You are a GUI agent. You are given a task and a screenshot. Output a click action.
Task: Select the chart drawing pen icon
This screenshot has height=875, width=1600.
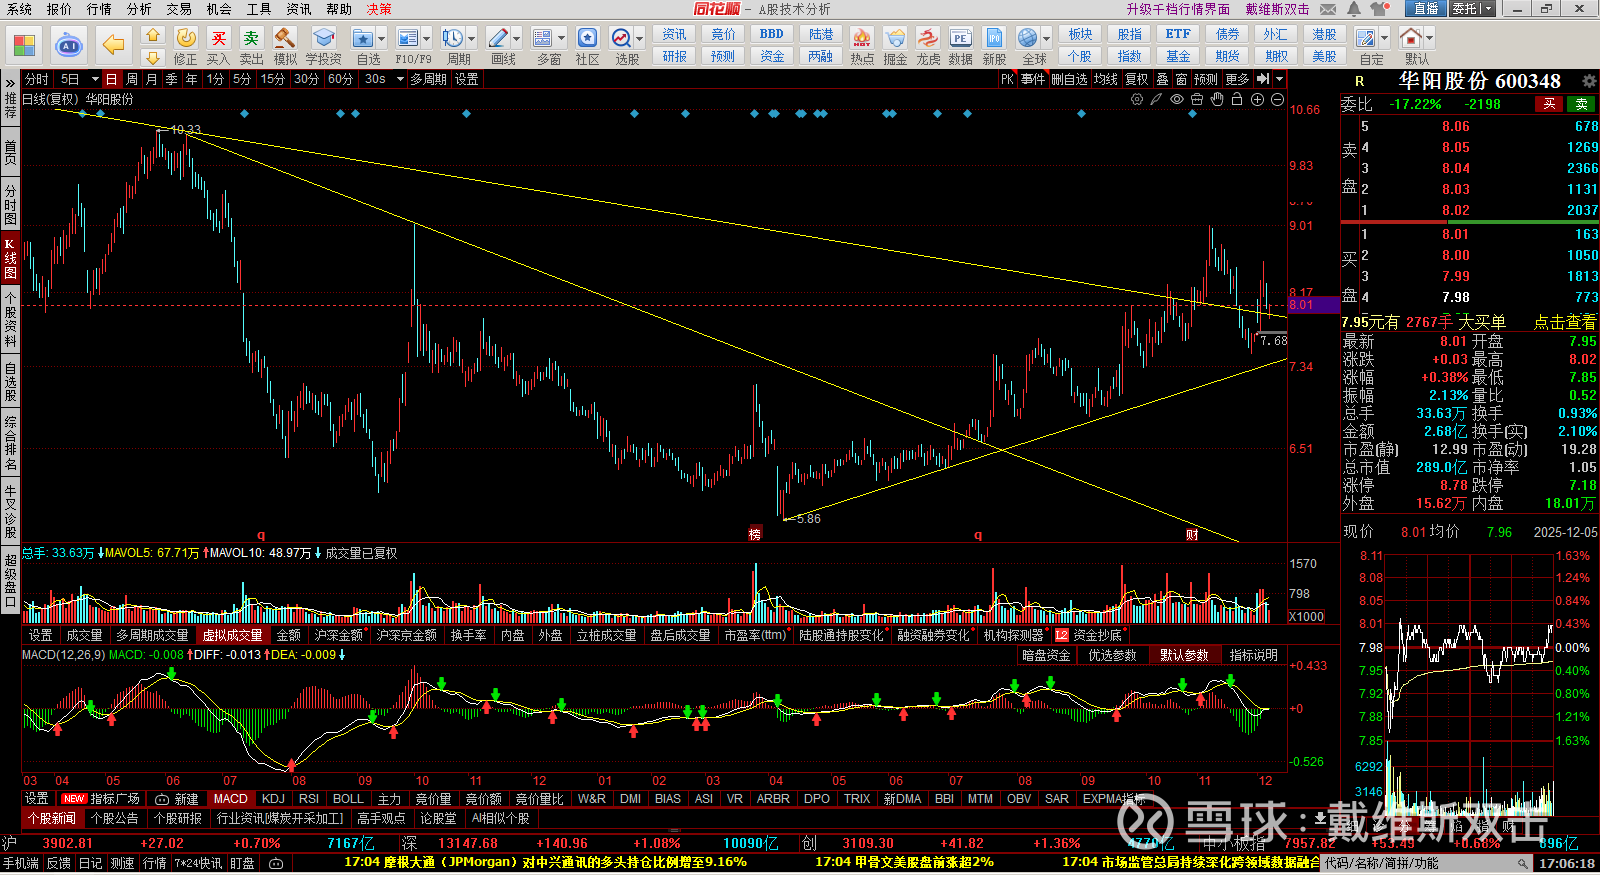pos(1156,99)
